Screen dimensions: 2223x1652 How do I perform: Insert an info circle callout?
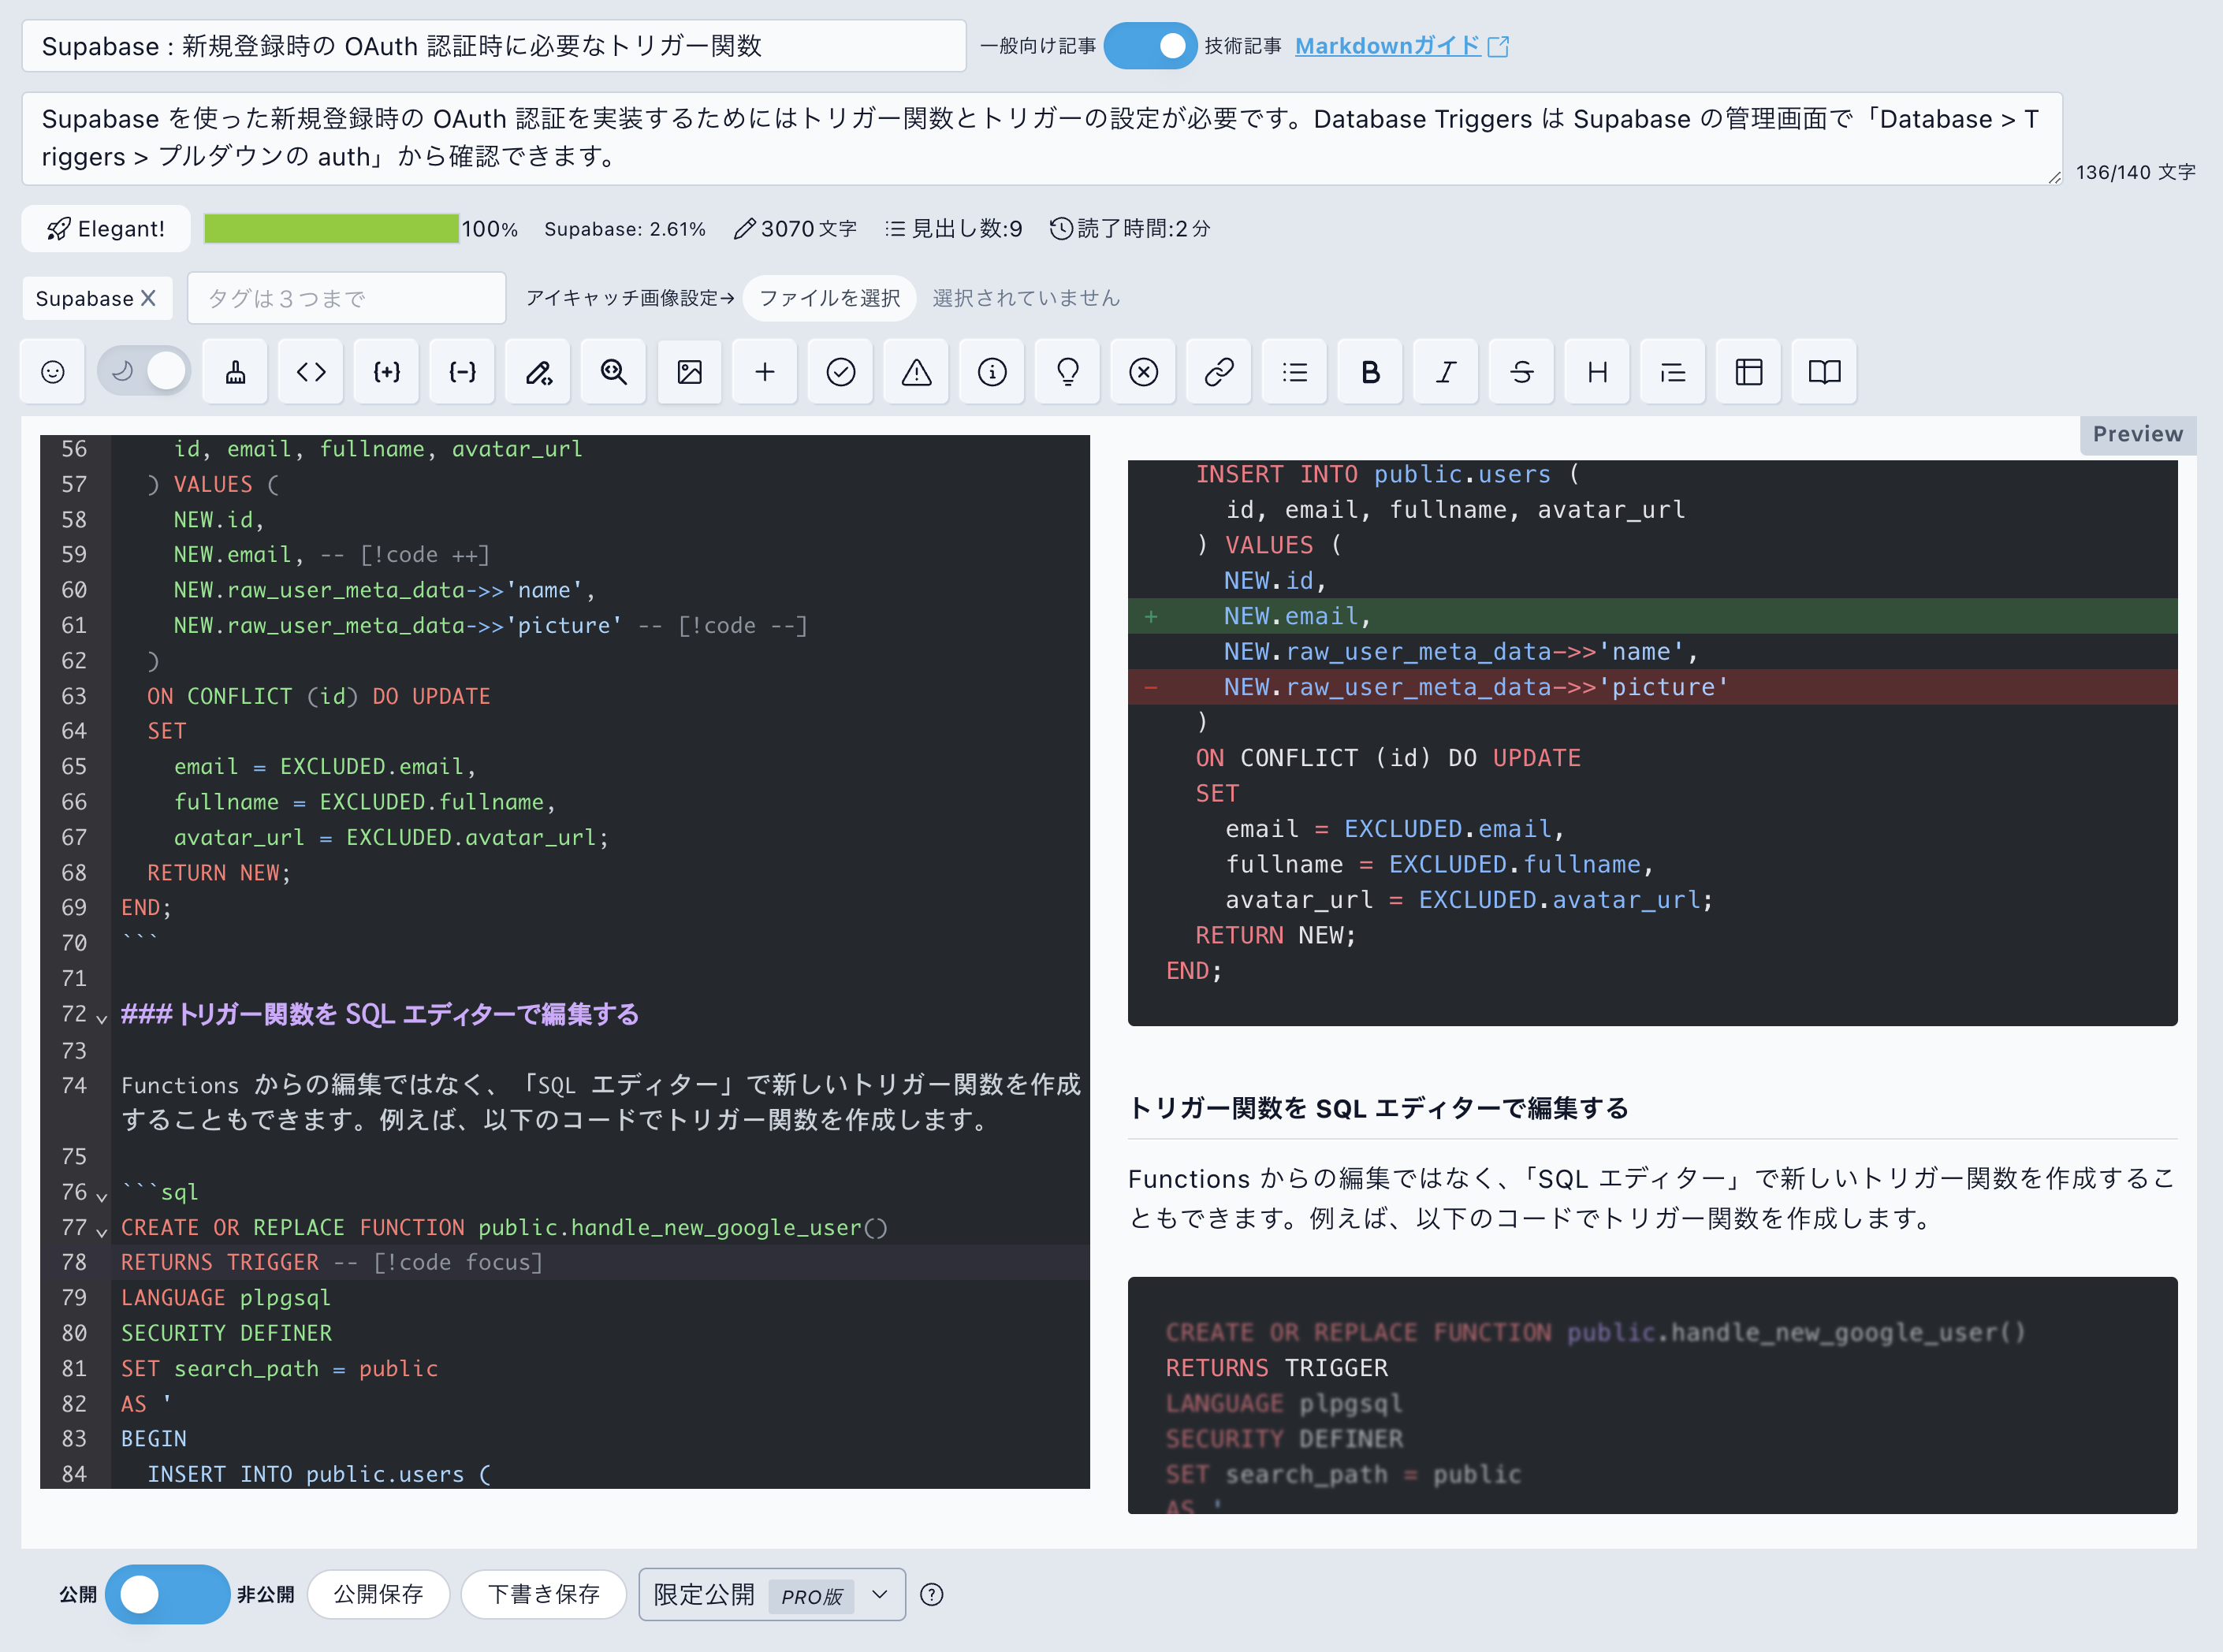point(992,372)
